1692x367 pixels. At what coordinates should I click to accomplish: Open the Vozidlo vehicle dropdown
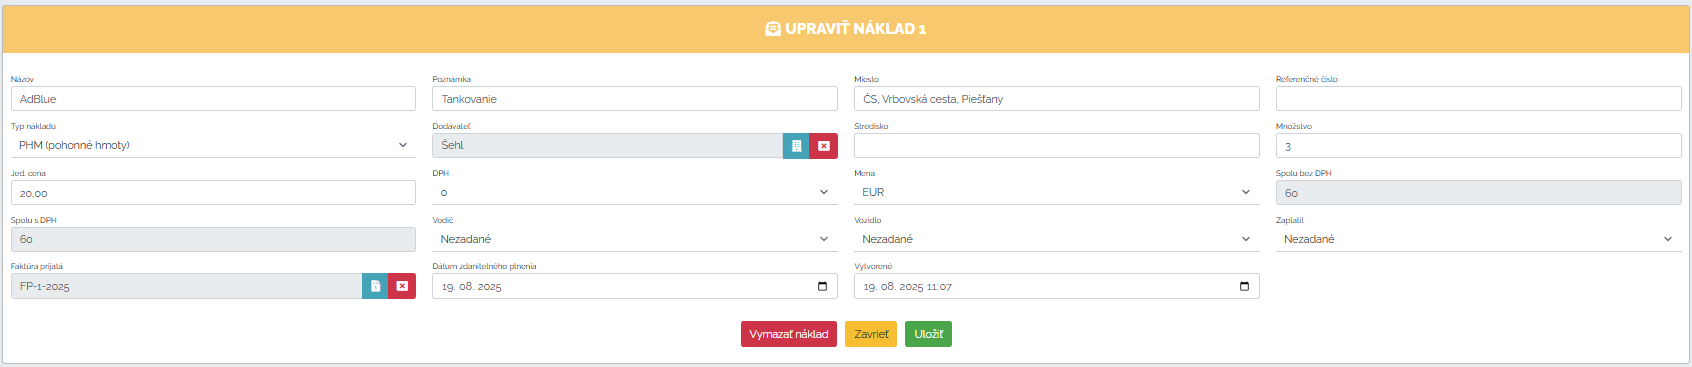pyautogui.click(x=1057, y=239)
